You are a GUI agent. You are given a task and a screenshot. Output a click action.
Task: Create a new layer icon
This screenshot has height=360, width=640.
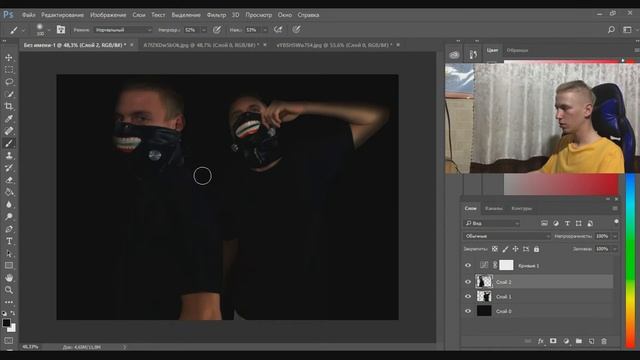pos(591,341)
